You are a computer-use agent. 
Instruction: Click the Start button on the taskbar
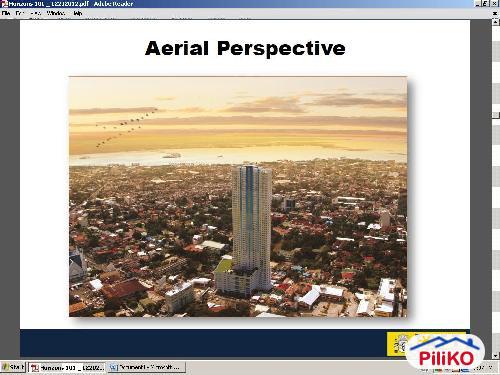point(13,367)
